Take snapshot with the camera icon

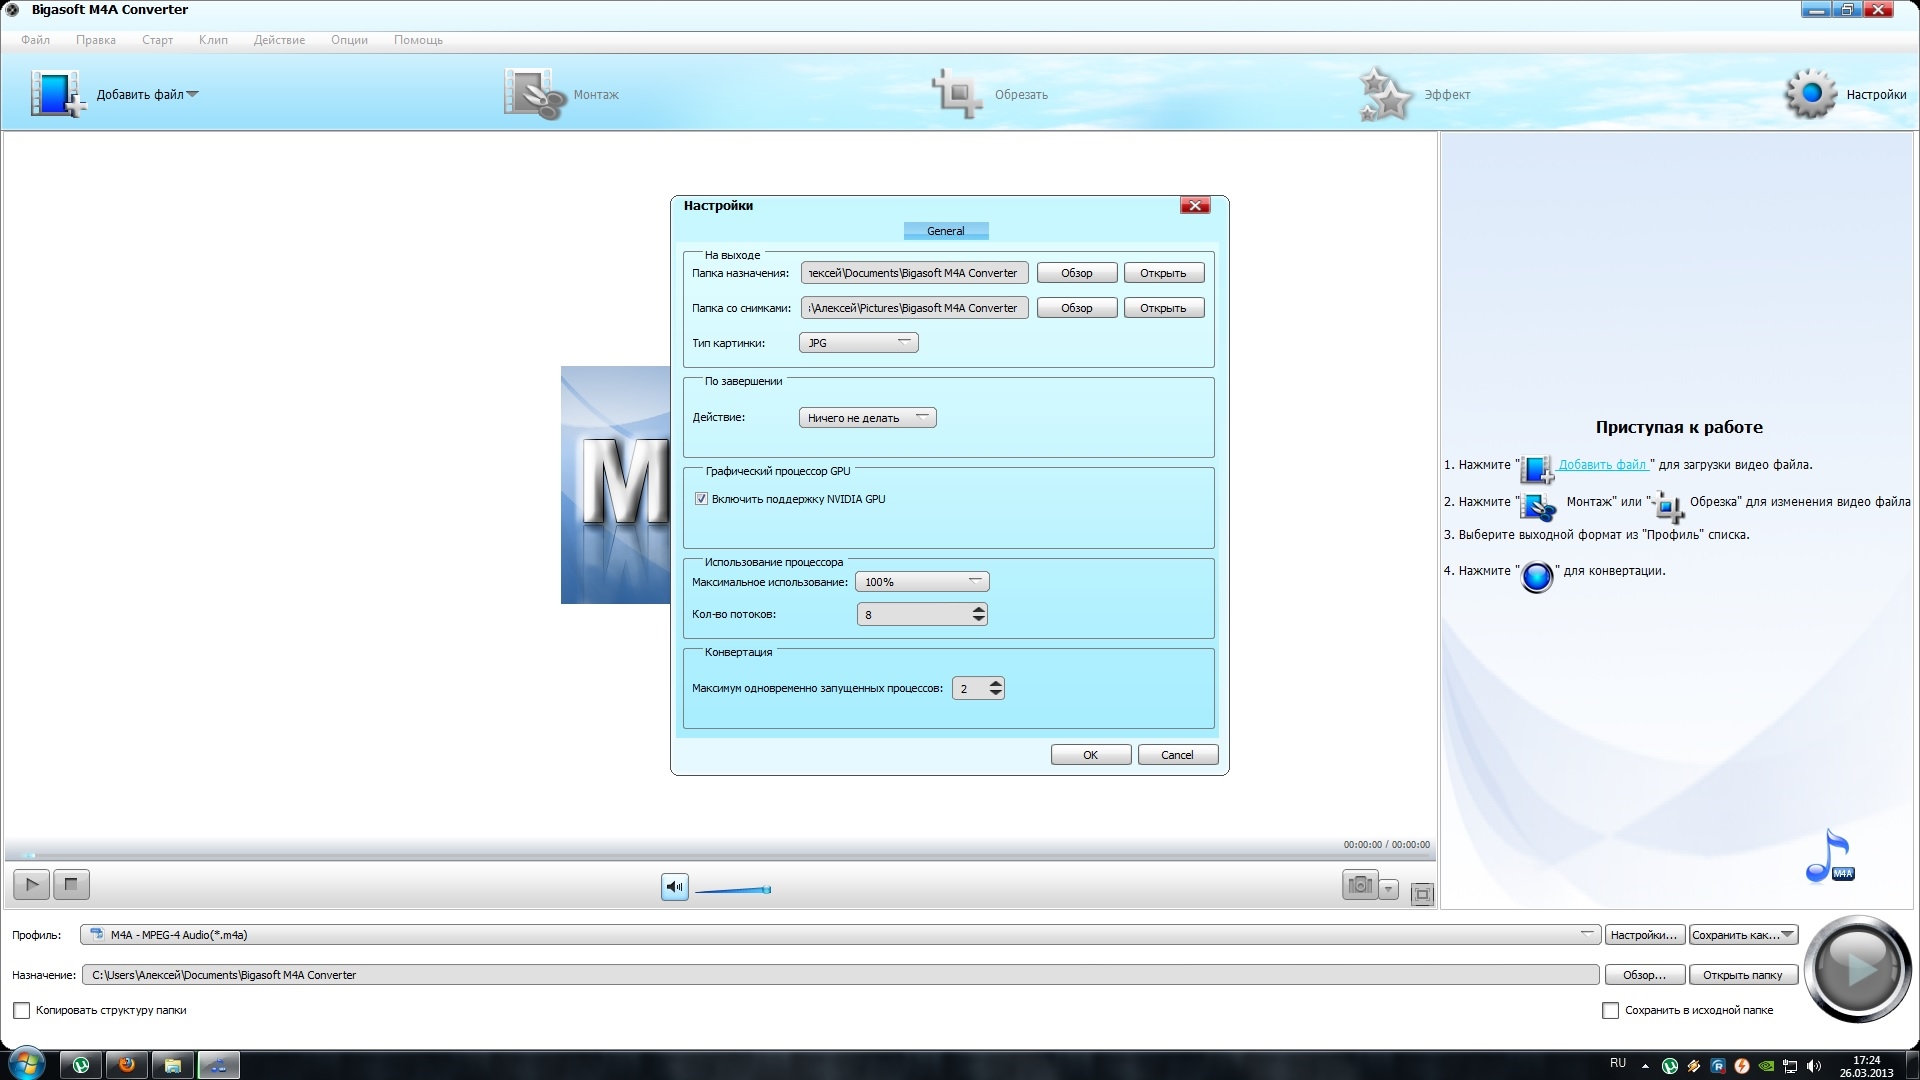pos(1359,885)
